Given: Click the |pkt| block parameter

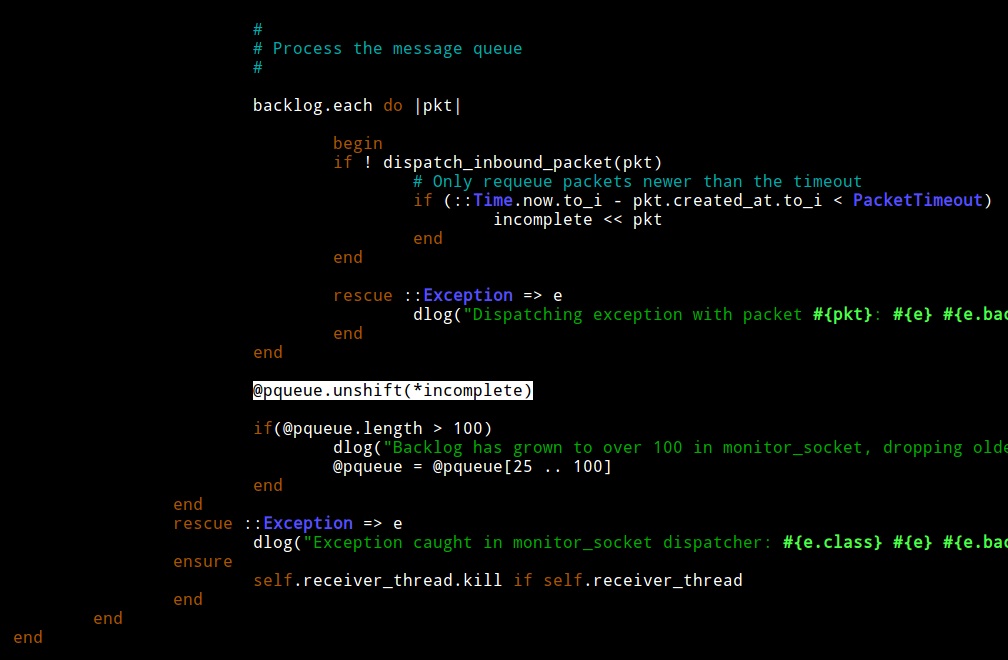Looking at the screenshot, I should click(x=437, y=105).
